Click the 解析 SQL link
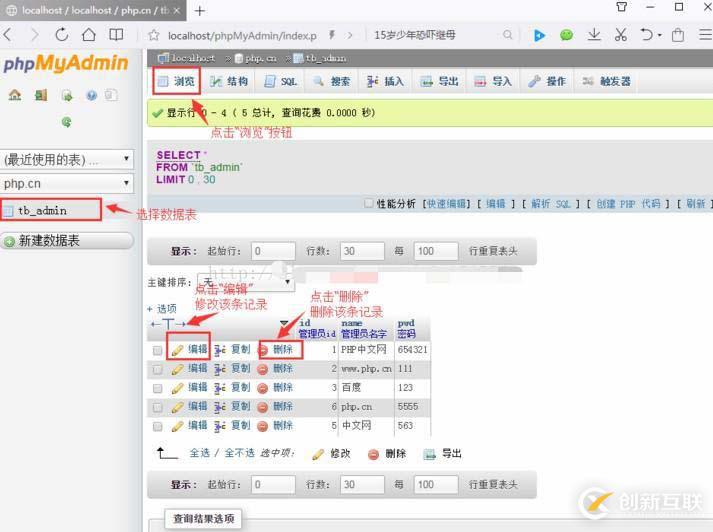 pos(551,204)
